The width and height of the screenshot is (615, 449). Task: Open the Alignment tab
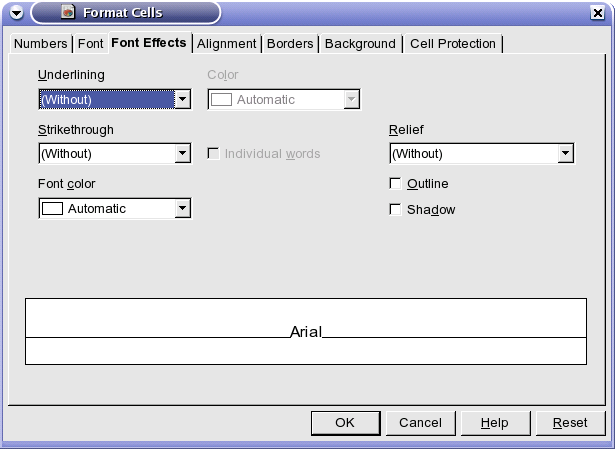pos(226,44)
